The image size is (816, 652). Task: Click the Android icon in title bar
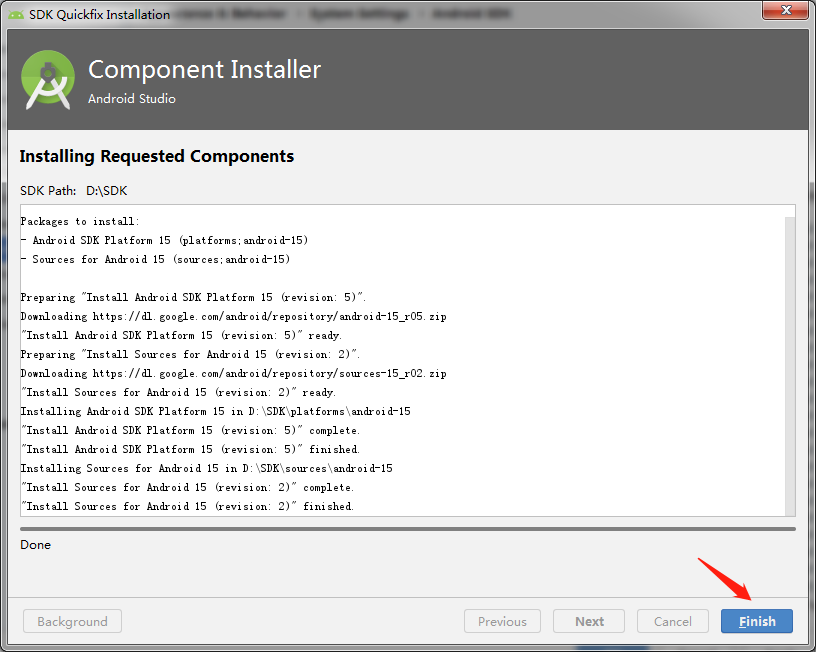tap(16, 15)
